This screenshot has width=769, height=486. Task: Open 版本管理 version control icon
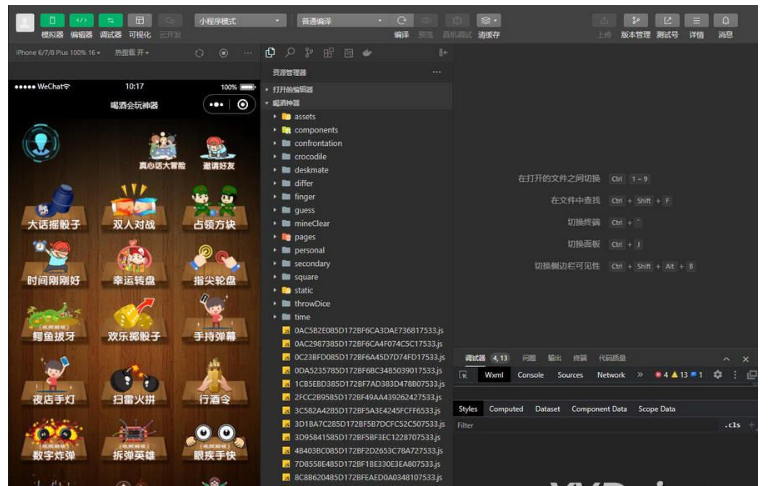pos(635,20)
